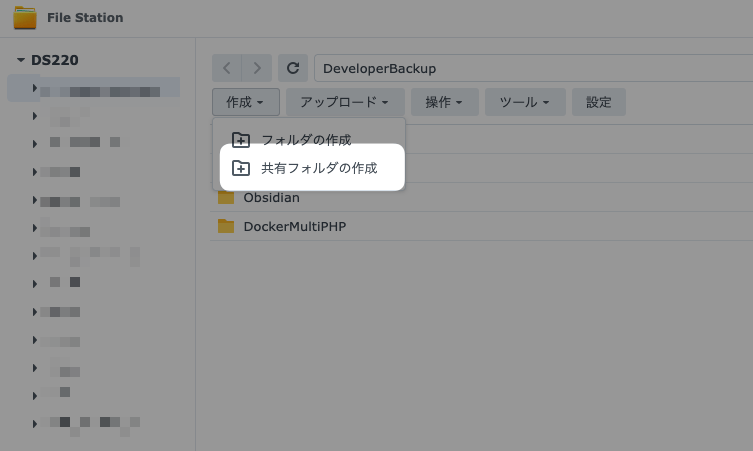Click the folder-plus icon beside フォルダの作成

pos(240,140)
